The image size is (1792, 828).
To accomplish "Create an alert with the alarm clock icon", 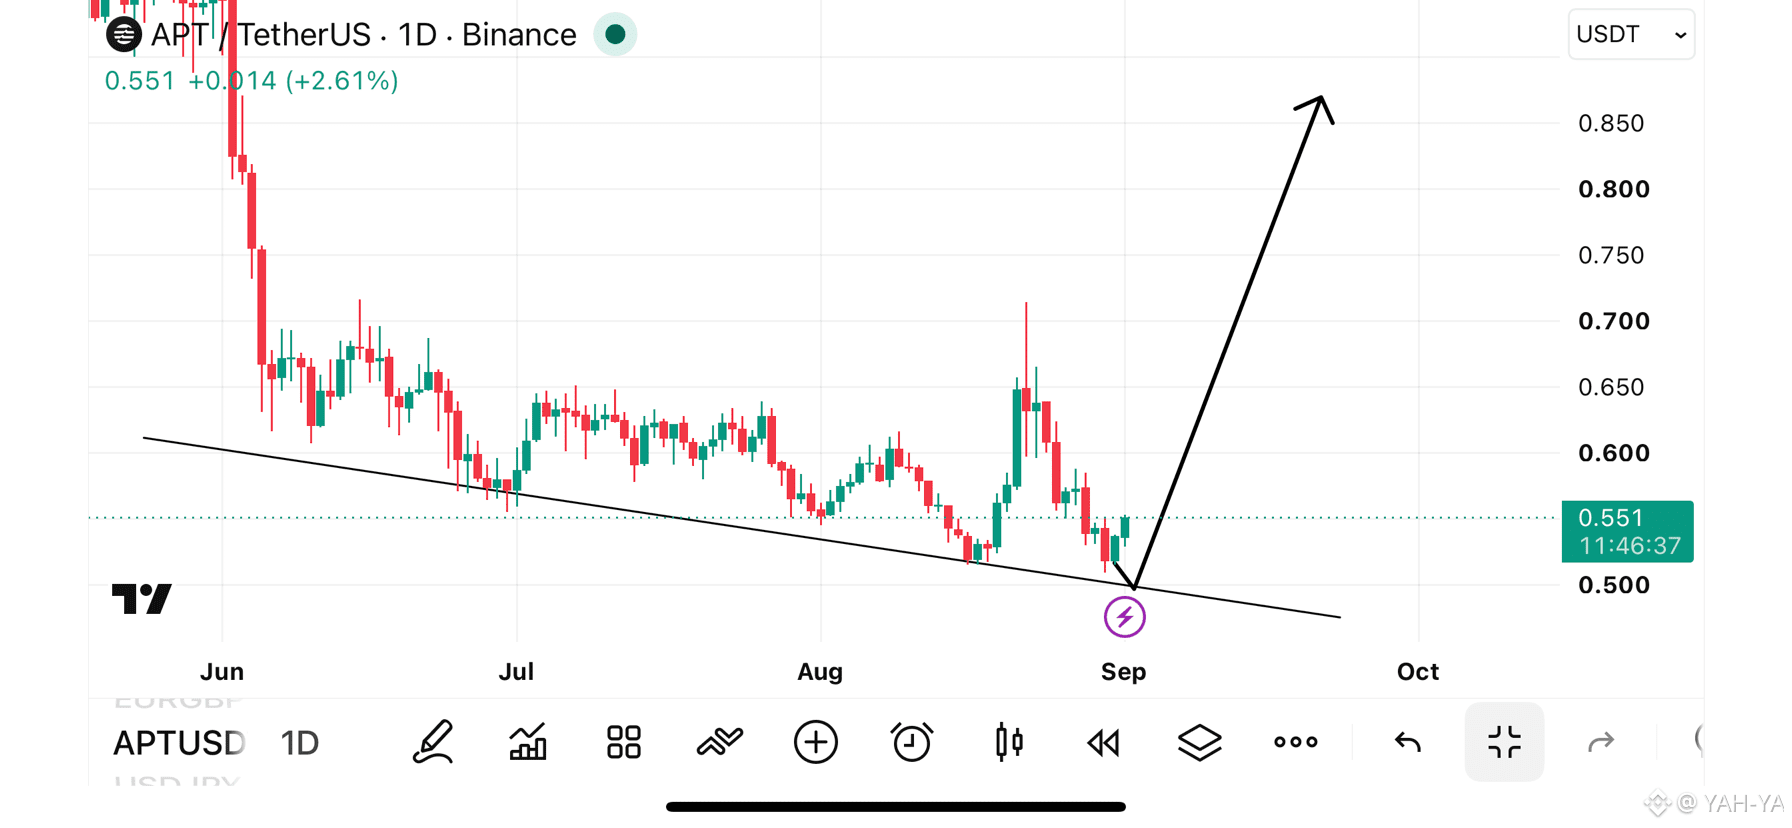I will pos(911,742).
